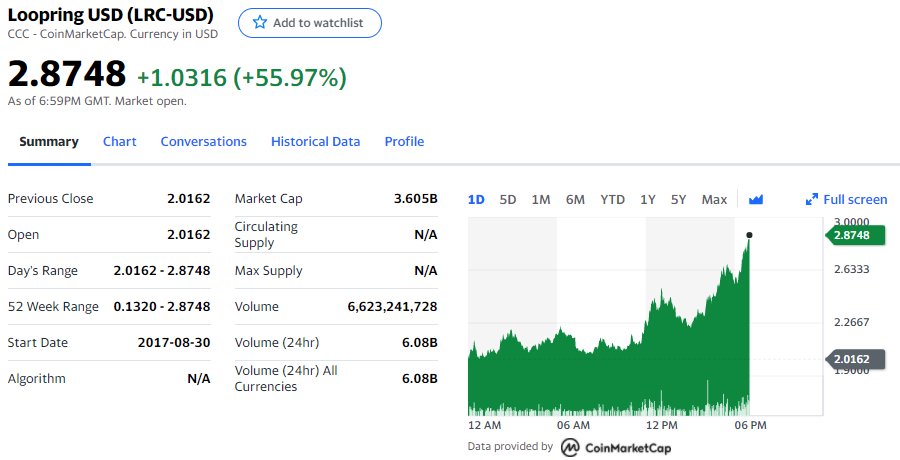Image resolution: width=900 pixels, height=460 pixels.
Task: Click the 'CCC - CoinMarketCap. Currency in USD' subtitle
Action: (113, 34)
